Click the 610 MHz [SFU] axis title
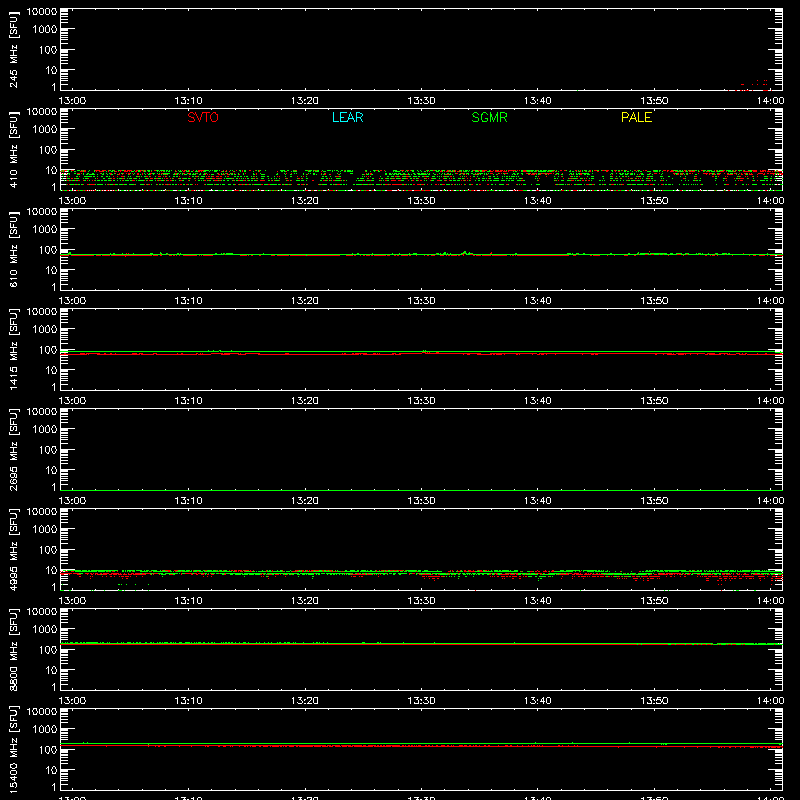 point(14,249)
